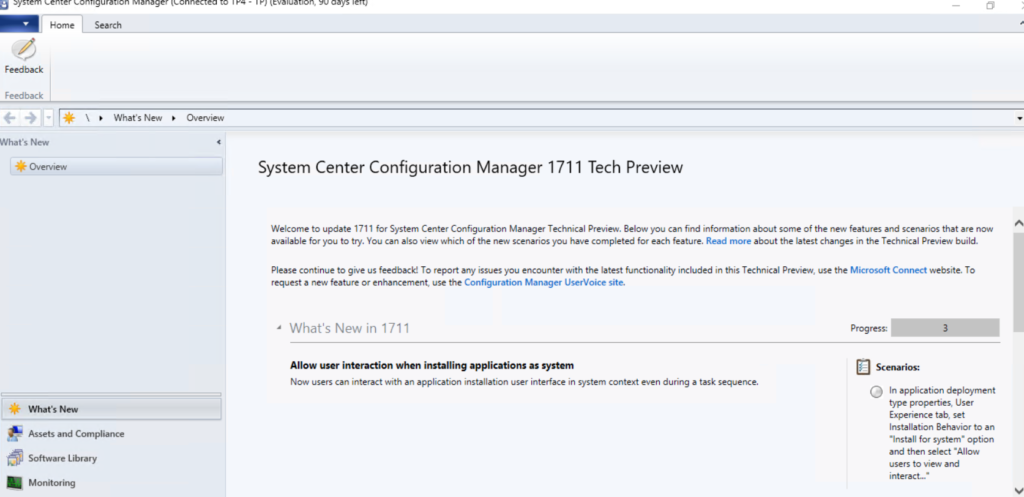The height and width of the screenshot is (497, 1024).
Task: Expand the arrow after What's New breadcrumb
Action: [174, 118]
